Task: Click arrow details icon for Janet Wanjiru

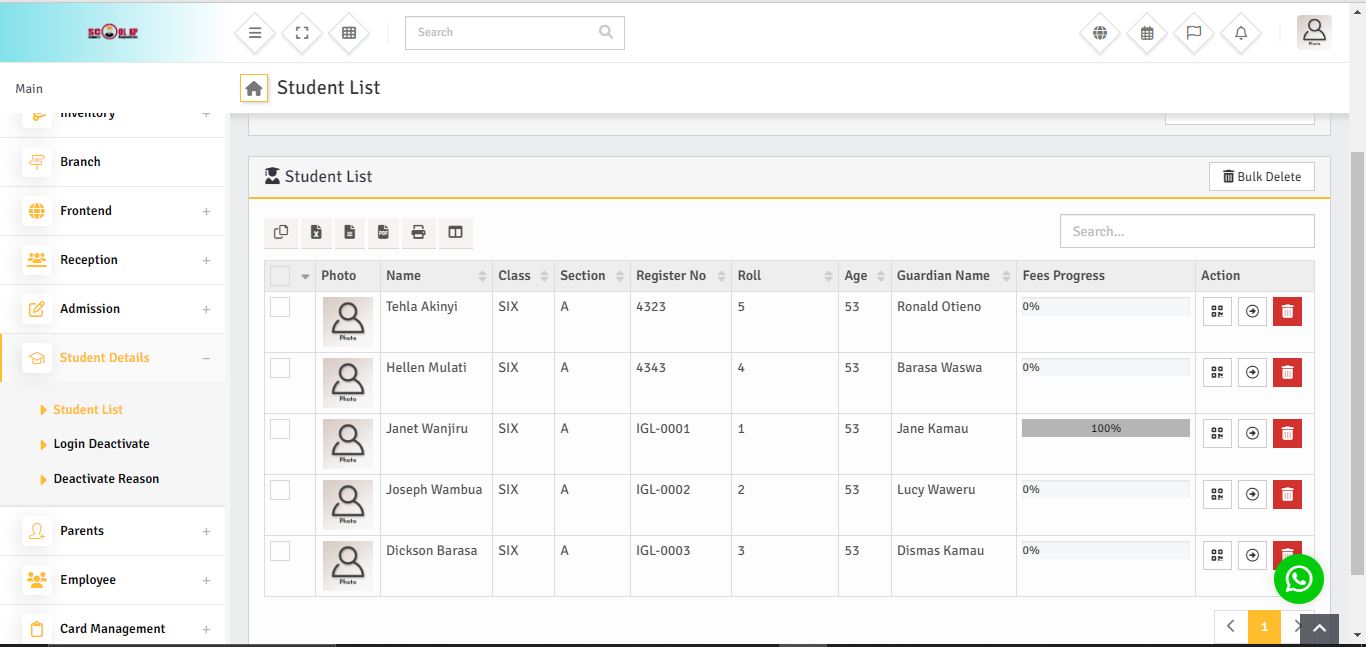Action: click(x=1252, y=434)
